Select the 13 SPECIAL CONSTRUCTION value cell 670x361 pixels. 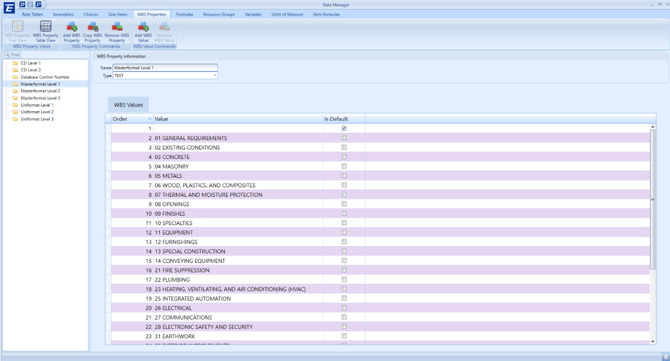pos(238,251)
